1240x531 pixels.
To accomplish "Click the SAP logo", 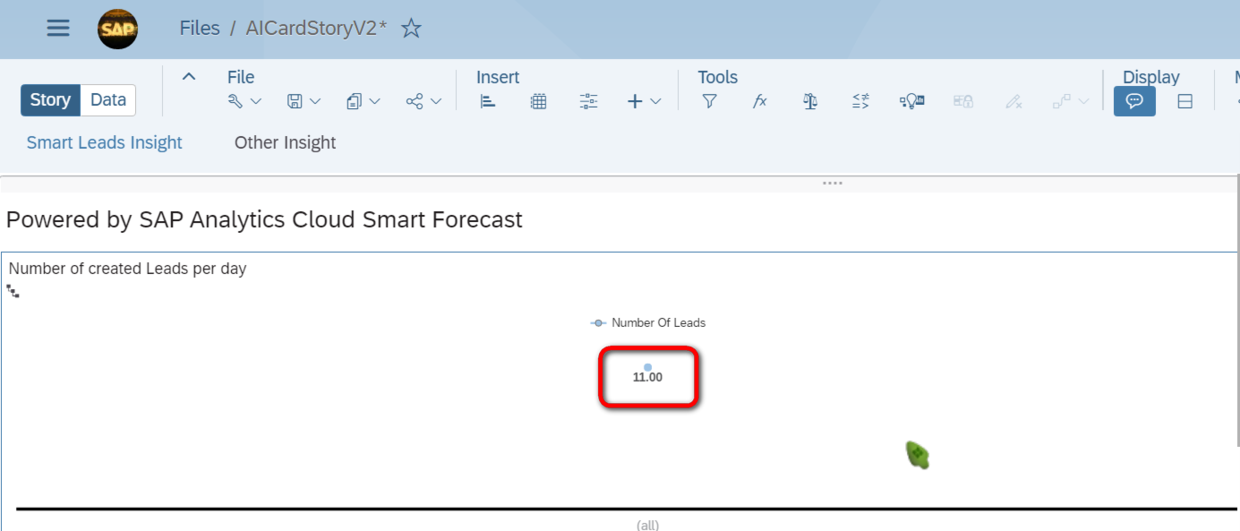I will click(118, 29).
